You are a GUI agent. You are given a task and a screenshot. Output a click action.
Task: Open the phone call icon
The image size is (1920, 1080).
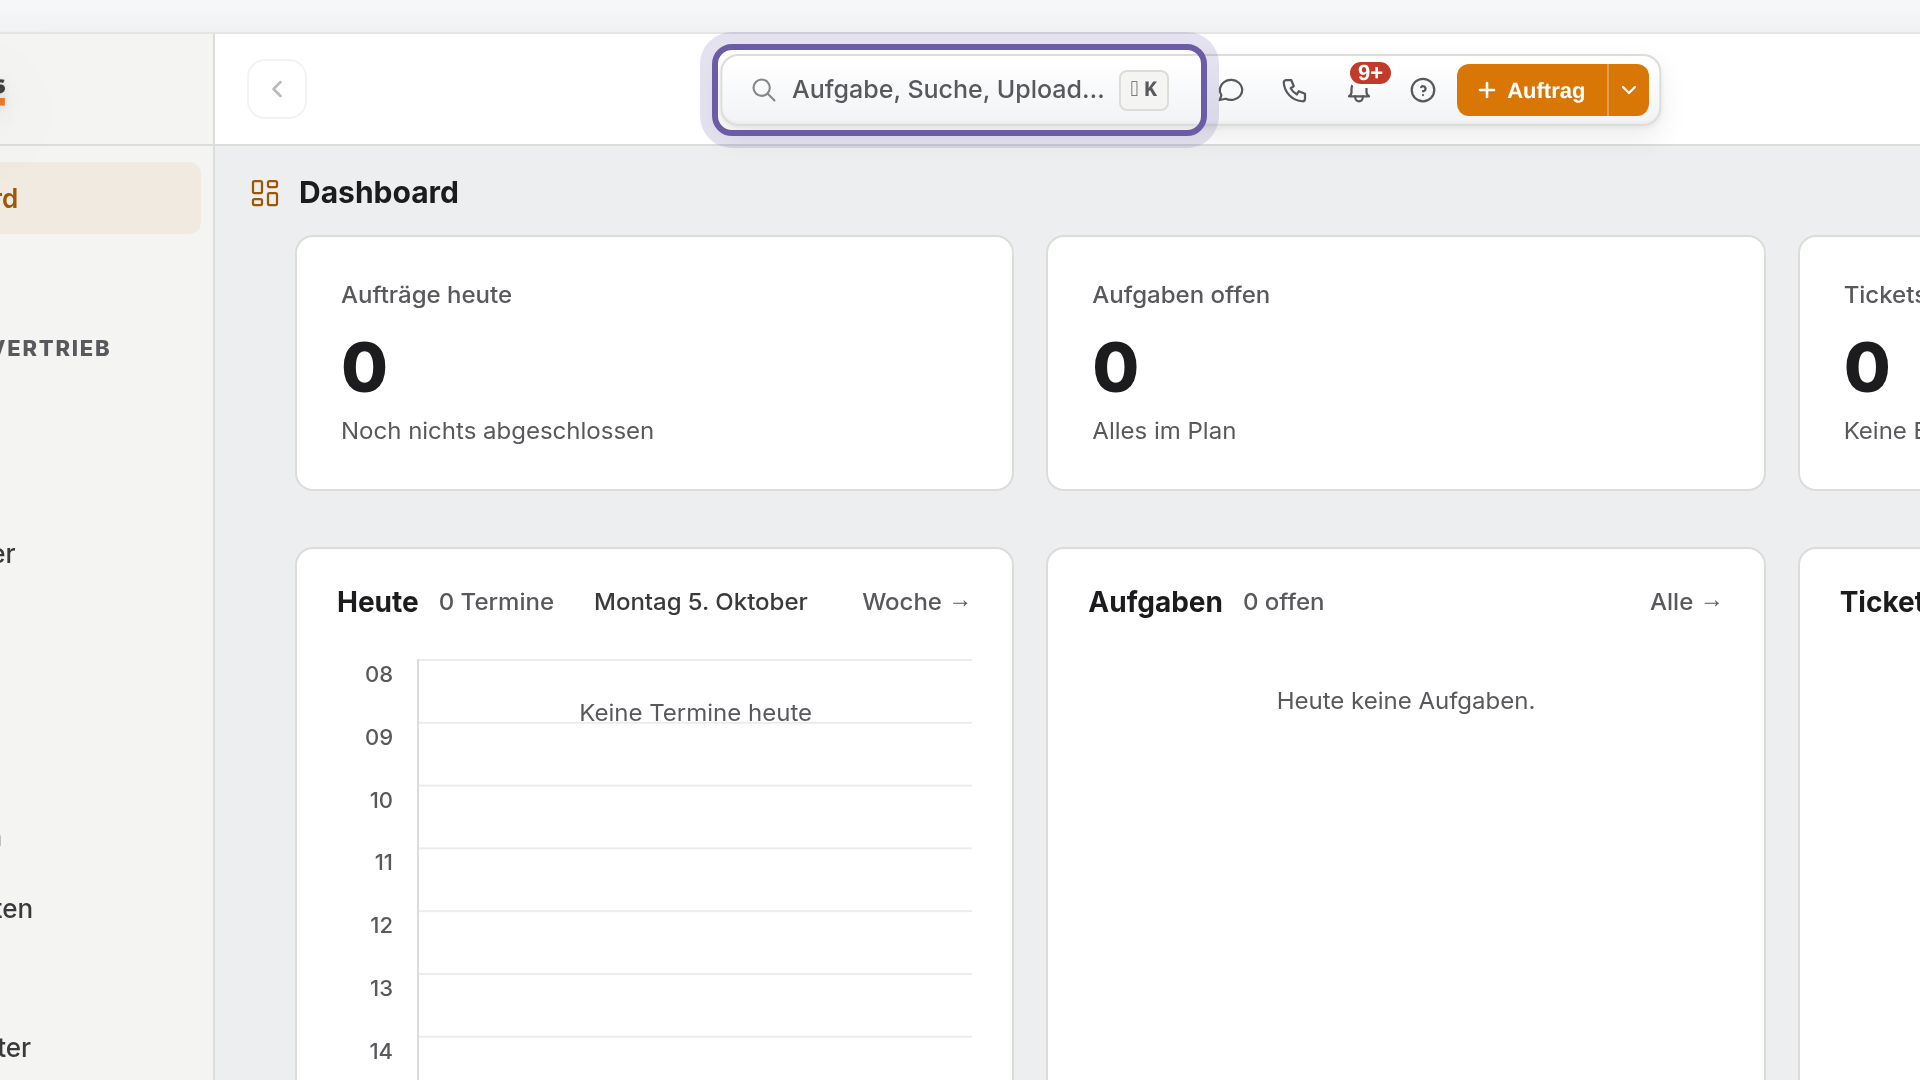coord(1295,90)
